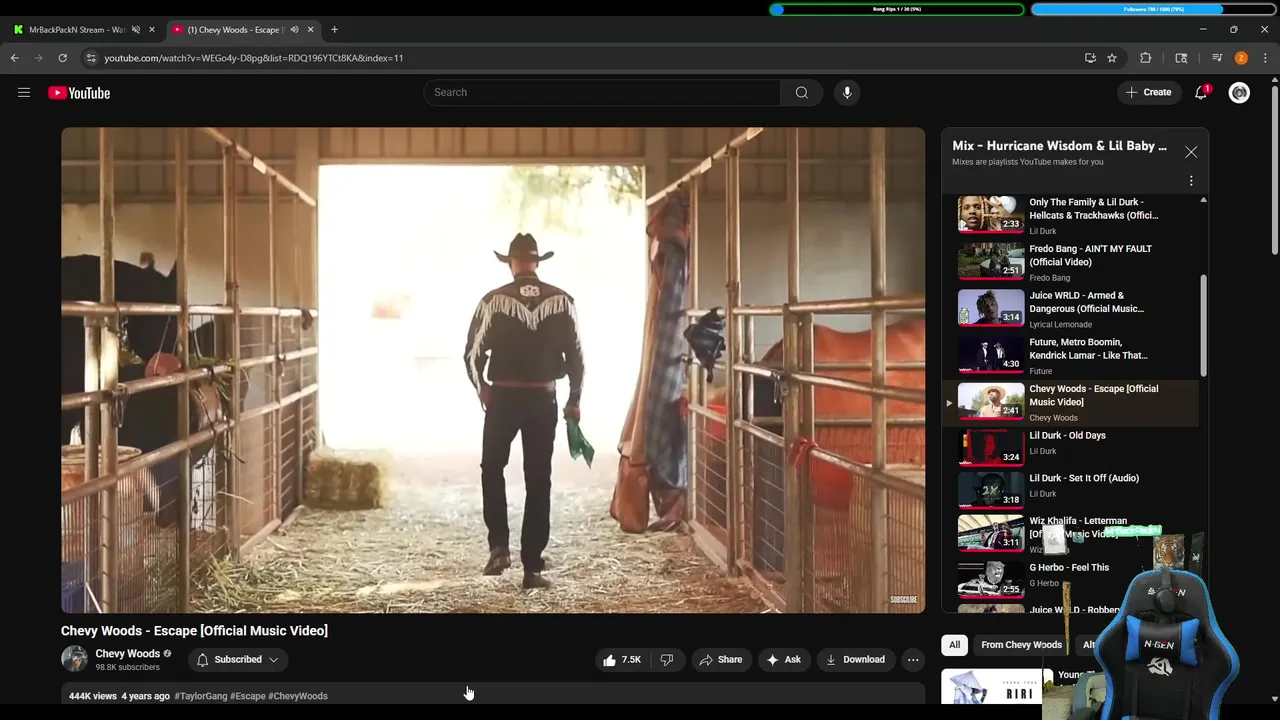Image resolution: width=1280 pixels, height=720 pixels.
Task: Close the Chevy Woods tab
Action: click(310, 30)
